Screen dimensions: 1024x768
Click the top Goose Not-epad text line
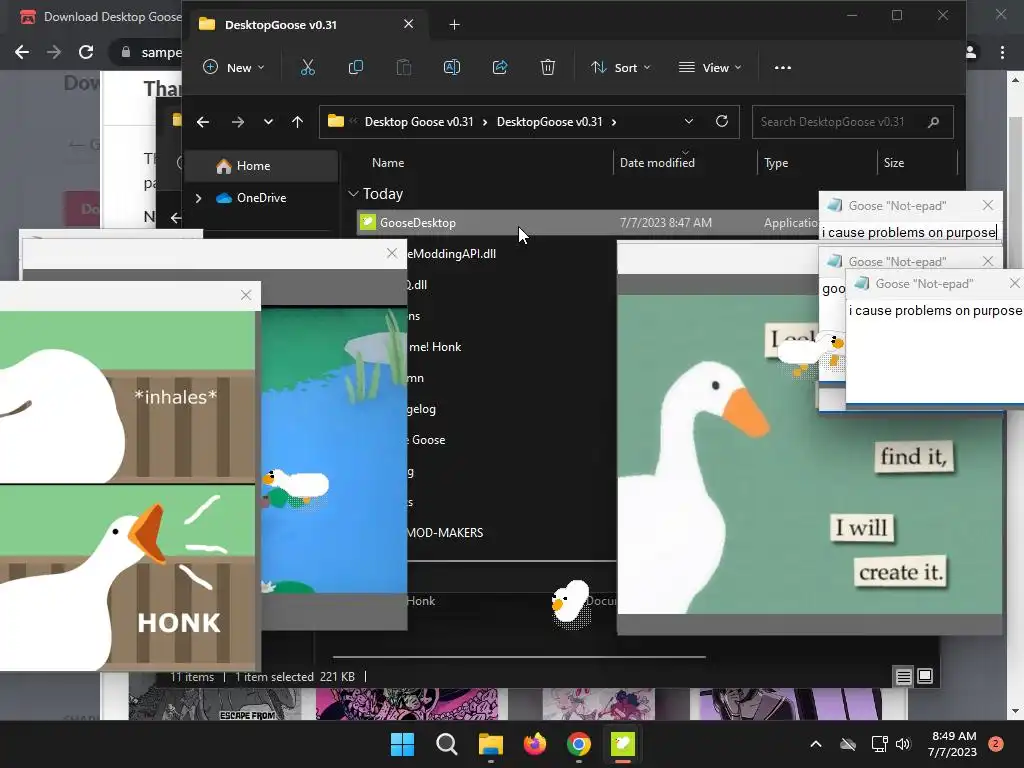coord(908,232)
